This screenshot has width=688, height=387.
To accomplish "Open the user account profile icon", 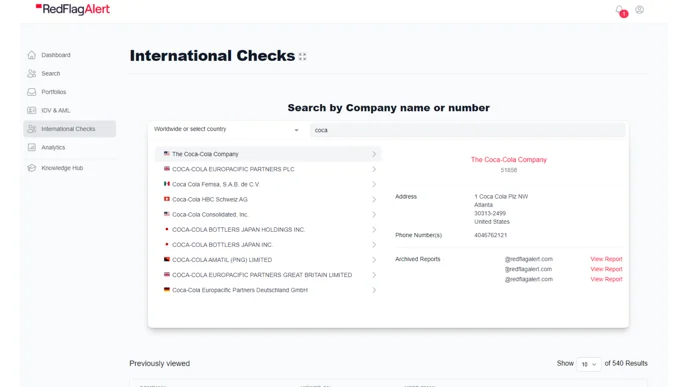I will 639,10.
